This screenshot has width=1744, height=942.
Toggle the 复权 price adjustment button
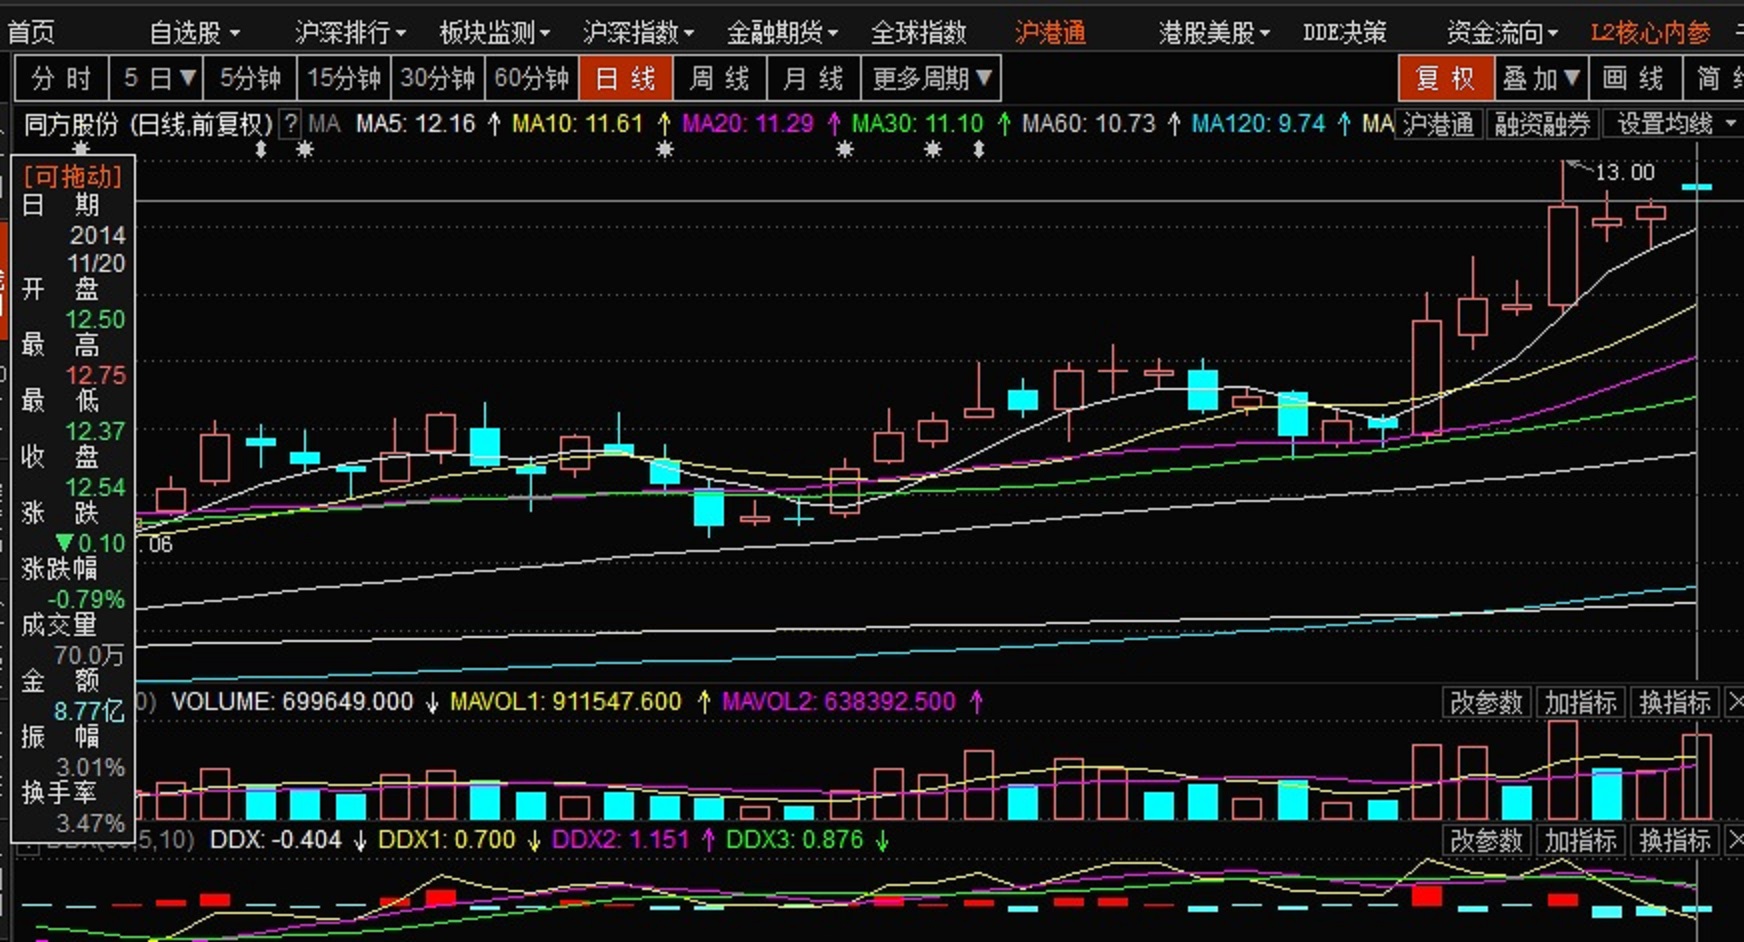pos(1445,78)
